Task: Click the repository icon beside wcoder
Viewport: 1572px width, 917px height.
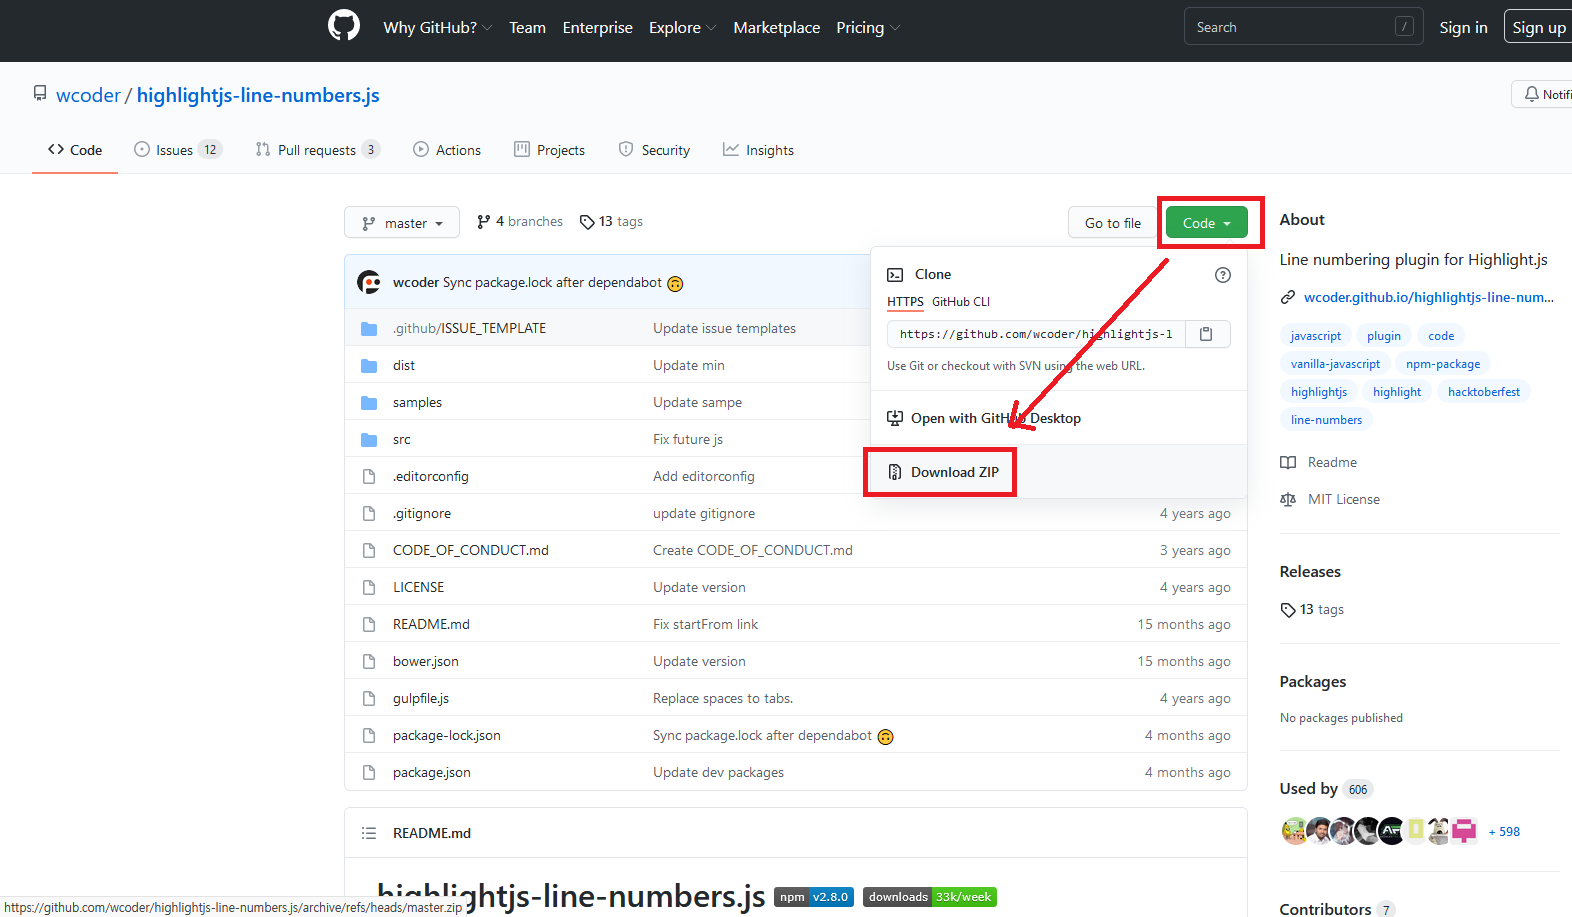Action: [40, 94]
